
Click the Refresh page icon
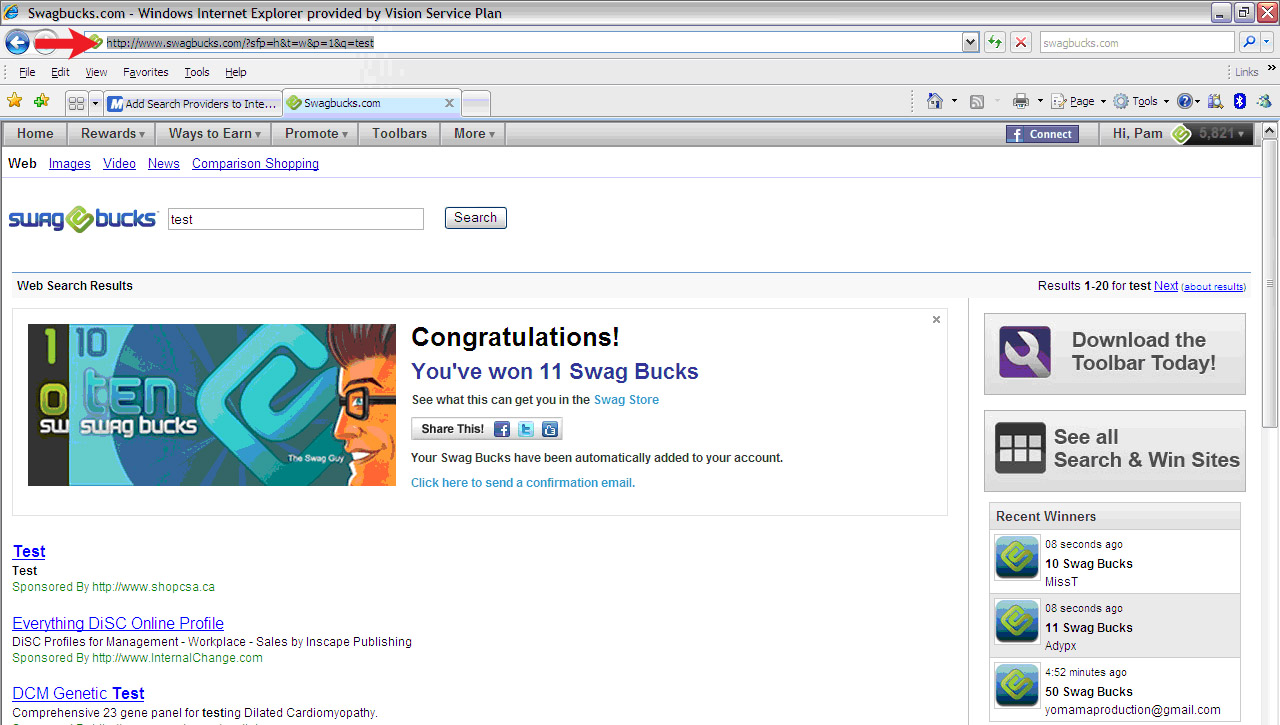[994, 42]
